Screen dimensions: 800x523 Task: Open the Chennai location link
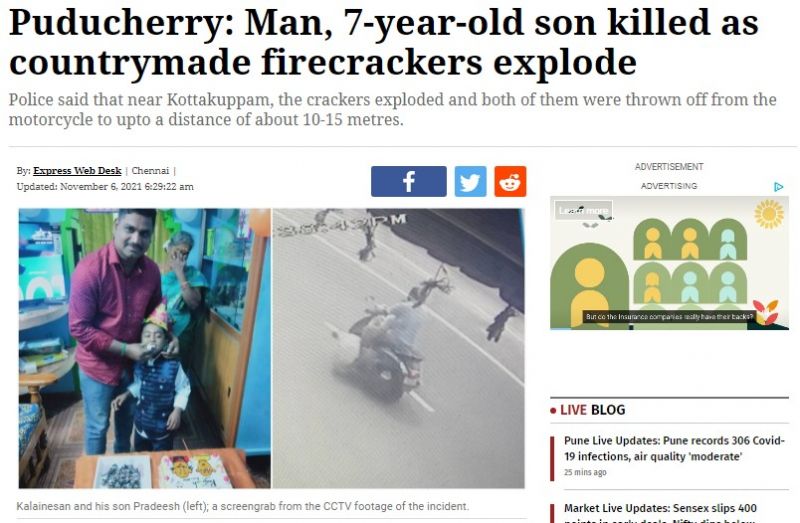point(150,171)
